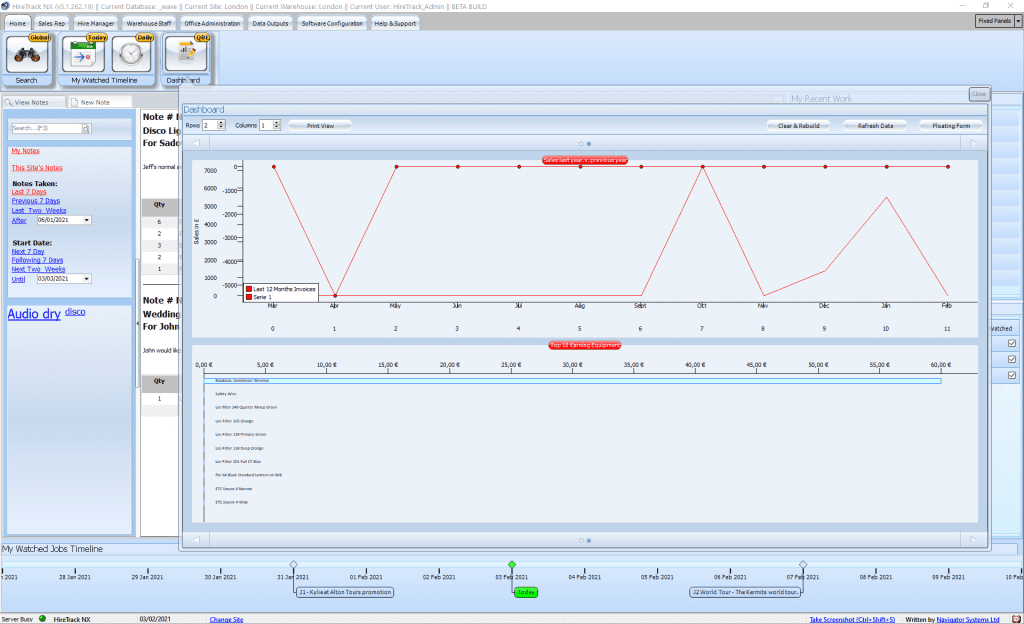
Task: Adjust the Rows spinner on the Dashboard
Action: point(221,125)
